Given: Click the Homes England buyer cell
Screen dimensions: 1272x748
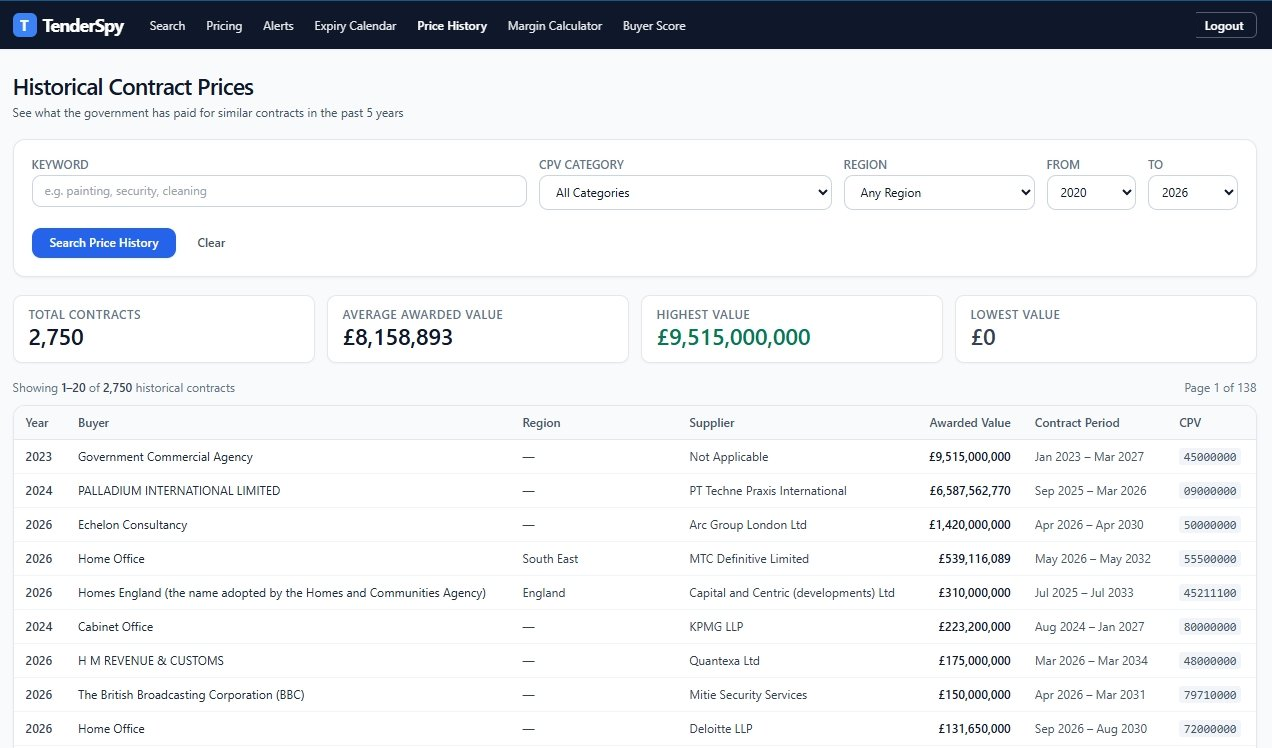Looking at the screenshot, I should [x=282, y=593].
